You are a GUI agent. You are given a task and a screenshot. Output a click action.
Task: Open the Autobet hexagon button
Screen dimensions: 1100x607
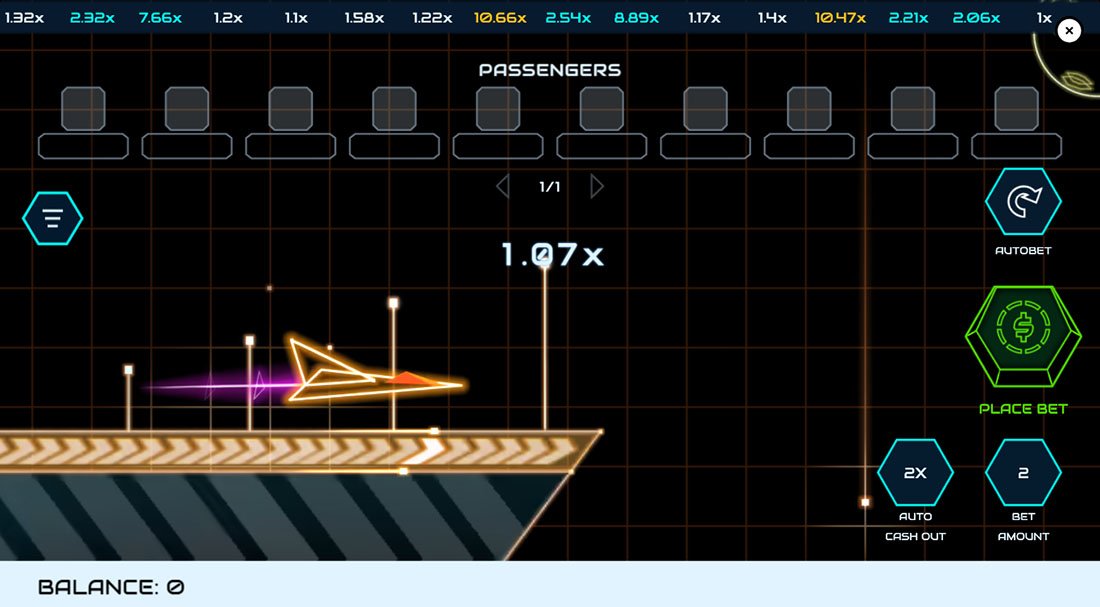coord(1023,201)
